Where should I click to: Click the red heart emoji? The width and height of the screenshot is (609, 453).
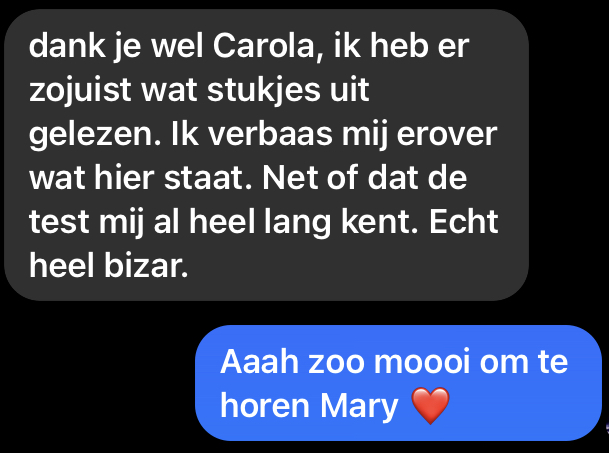click(430, 406)
